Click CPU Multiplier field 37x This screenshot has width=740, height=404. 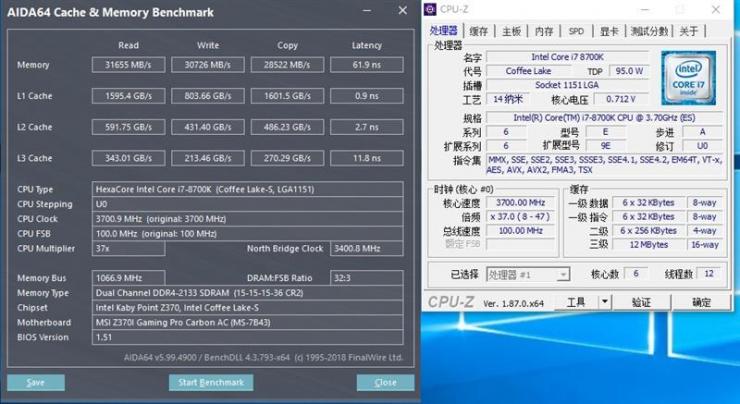128,248
